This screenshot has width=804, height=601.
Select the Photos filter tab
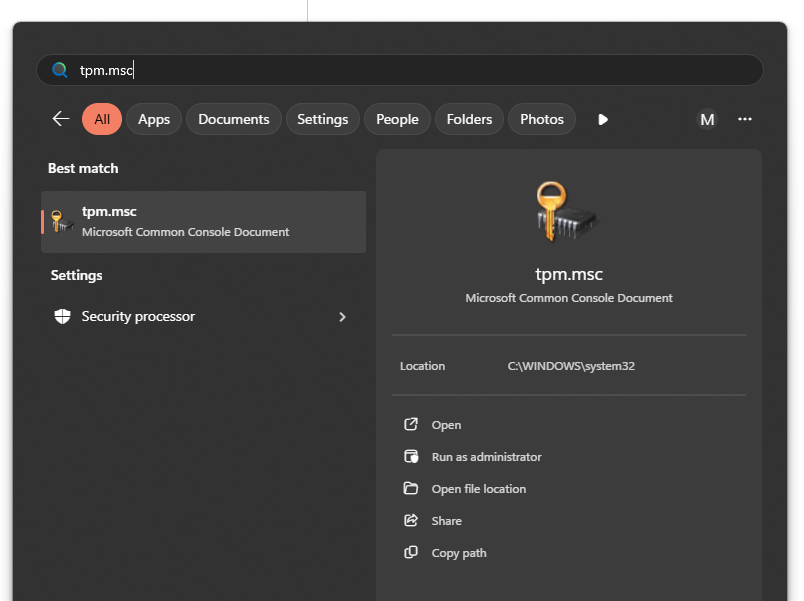(542, 119)
